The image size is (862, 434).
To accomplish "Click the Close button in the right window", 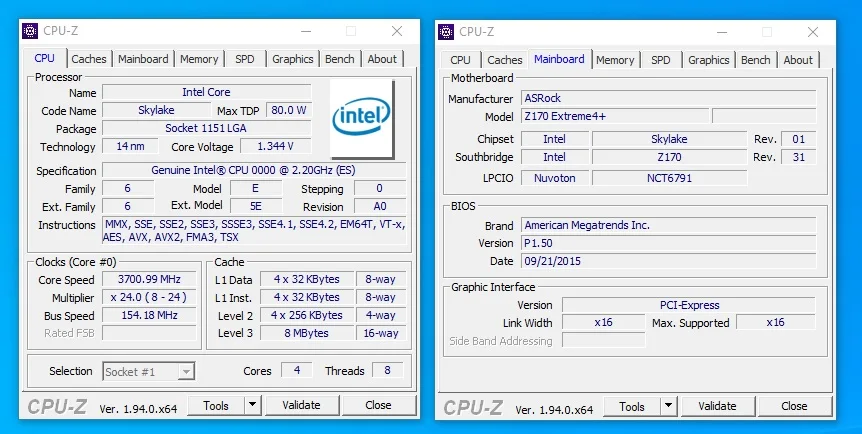I will (794, 406).
